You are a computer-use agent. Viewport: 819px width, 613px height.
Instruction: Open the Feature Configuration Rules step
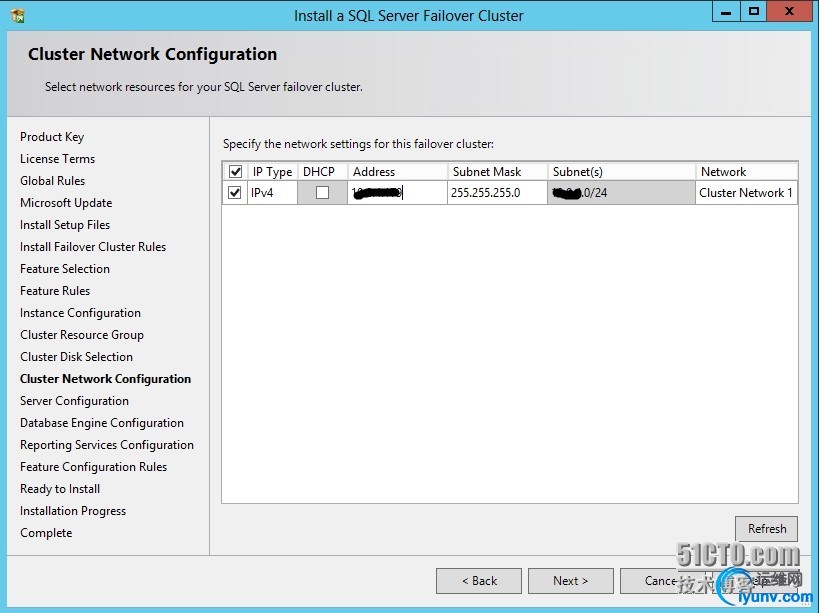[93, 467]
